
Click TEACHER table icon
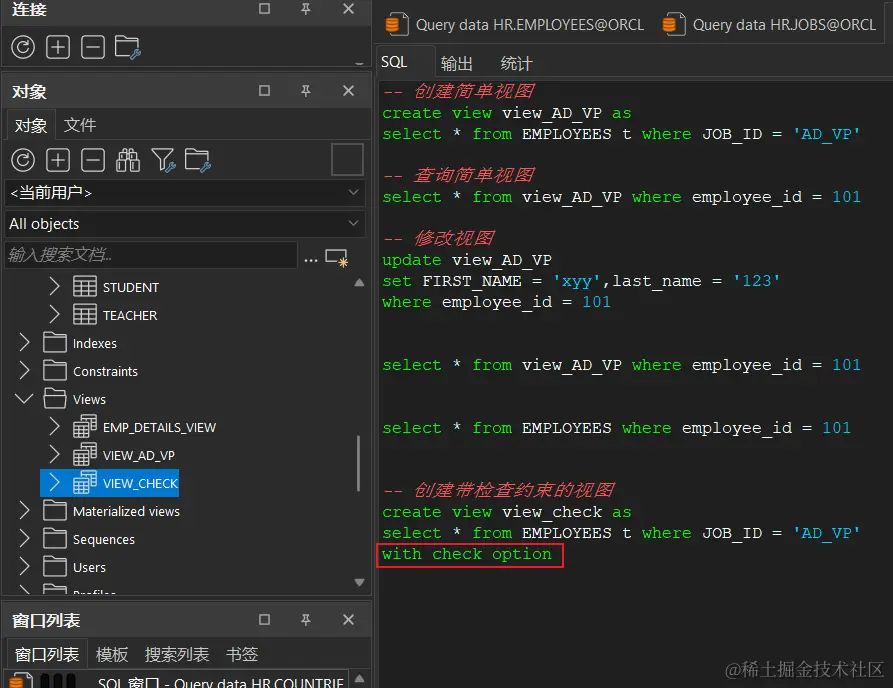pos(85,314)
